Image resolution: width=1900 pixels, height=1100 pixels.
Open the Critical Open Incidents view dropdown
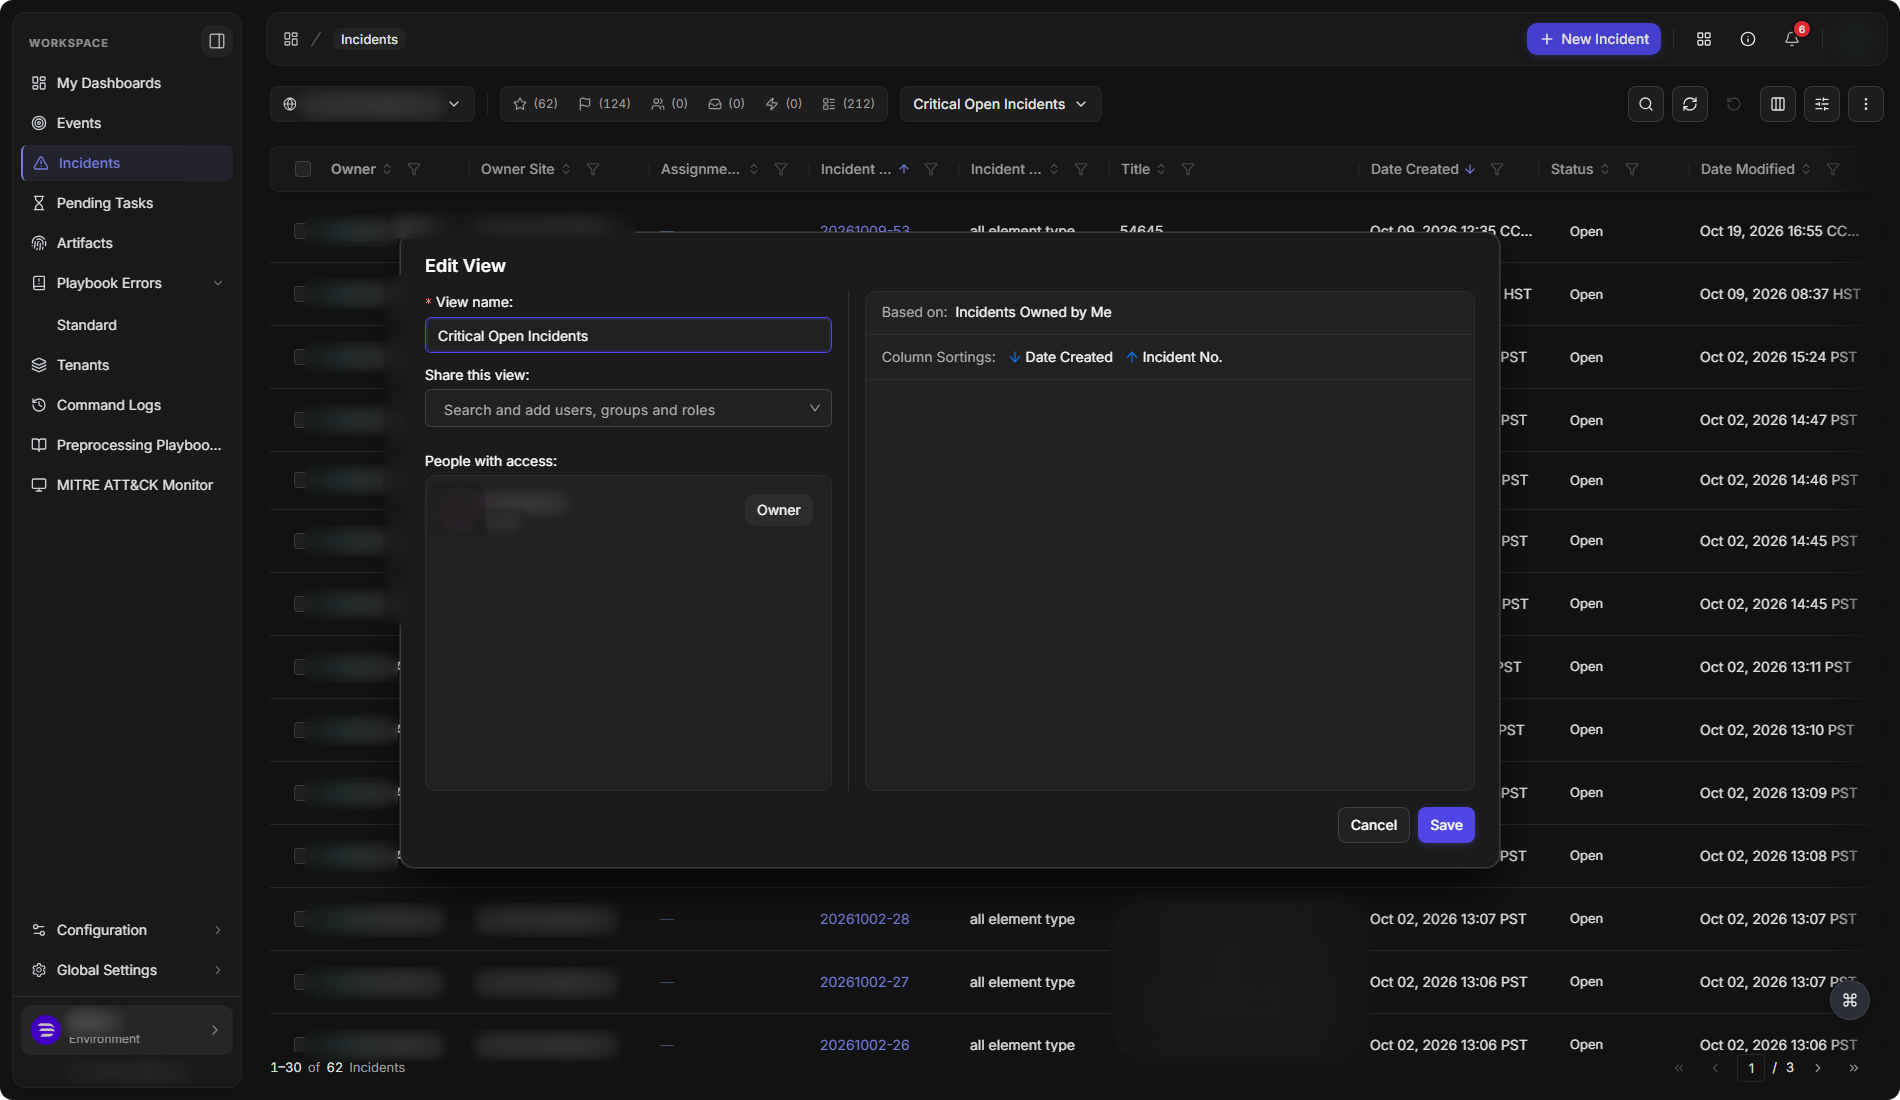coord(1000,104)
